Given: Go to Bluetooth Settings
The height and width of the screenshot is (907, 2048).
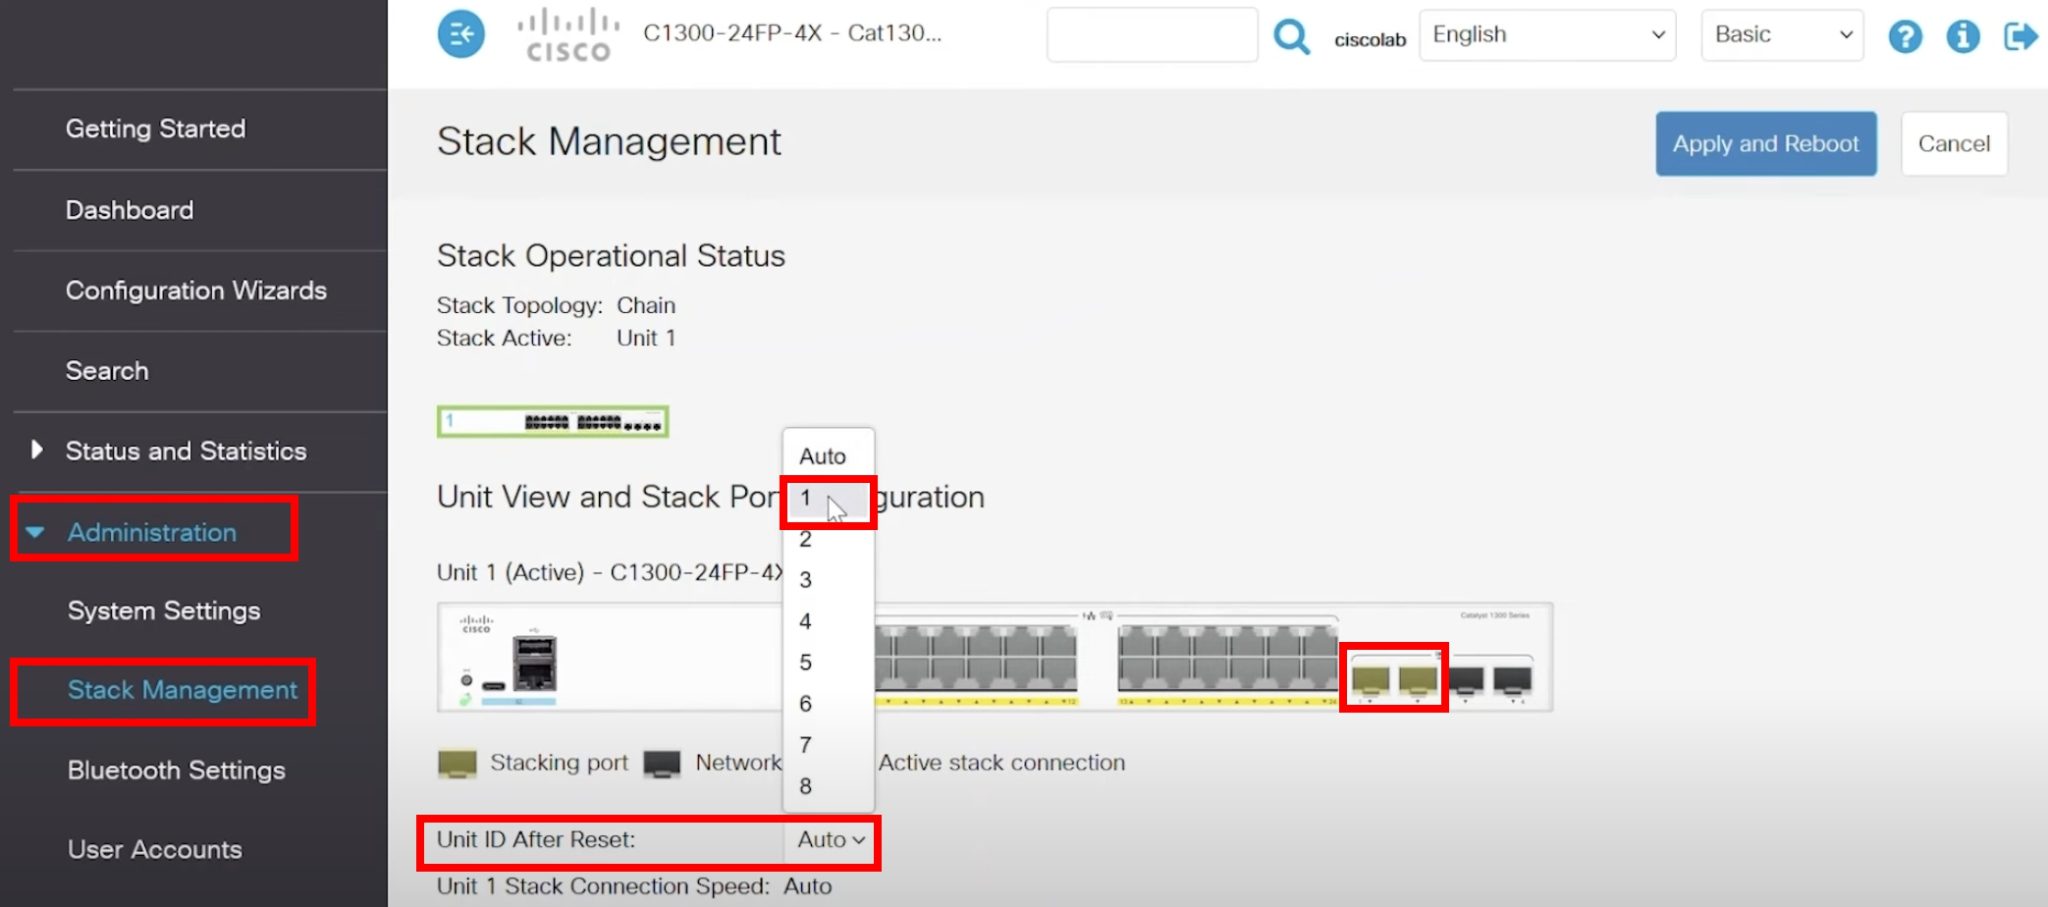Looking at the screenshot, I should [x=176, y=770].
